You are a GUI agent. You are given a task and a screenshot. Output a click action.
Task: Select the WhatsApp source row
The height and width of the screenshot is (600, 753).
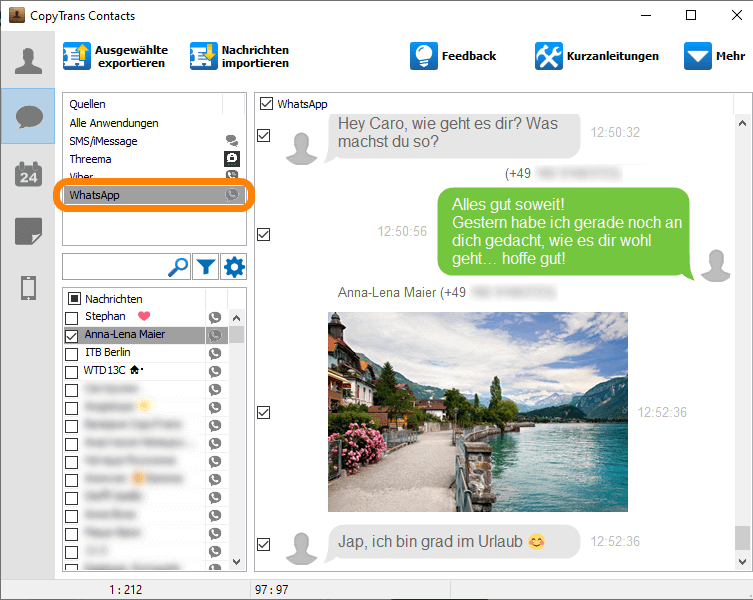[154, 195]
